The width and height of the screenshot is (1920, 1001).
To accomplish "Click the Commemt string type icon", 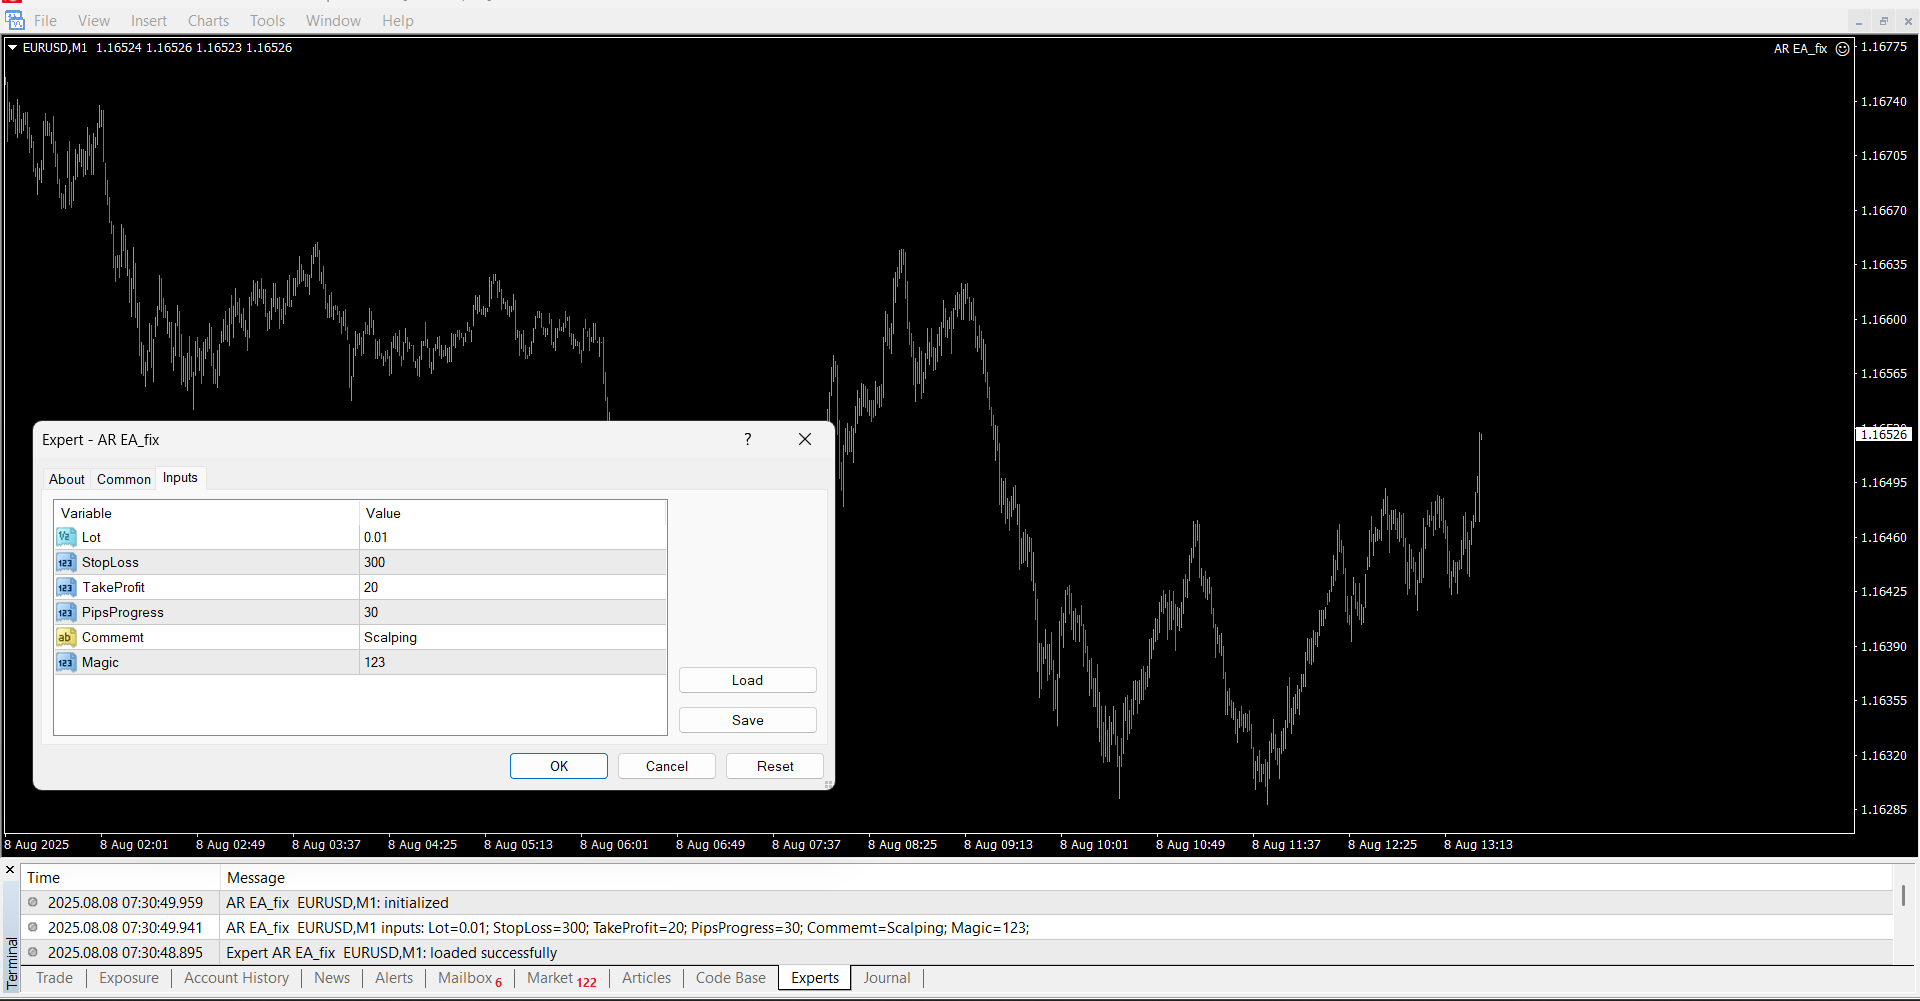I will pyautogui.click(x=66, y=637).
